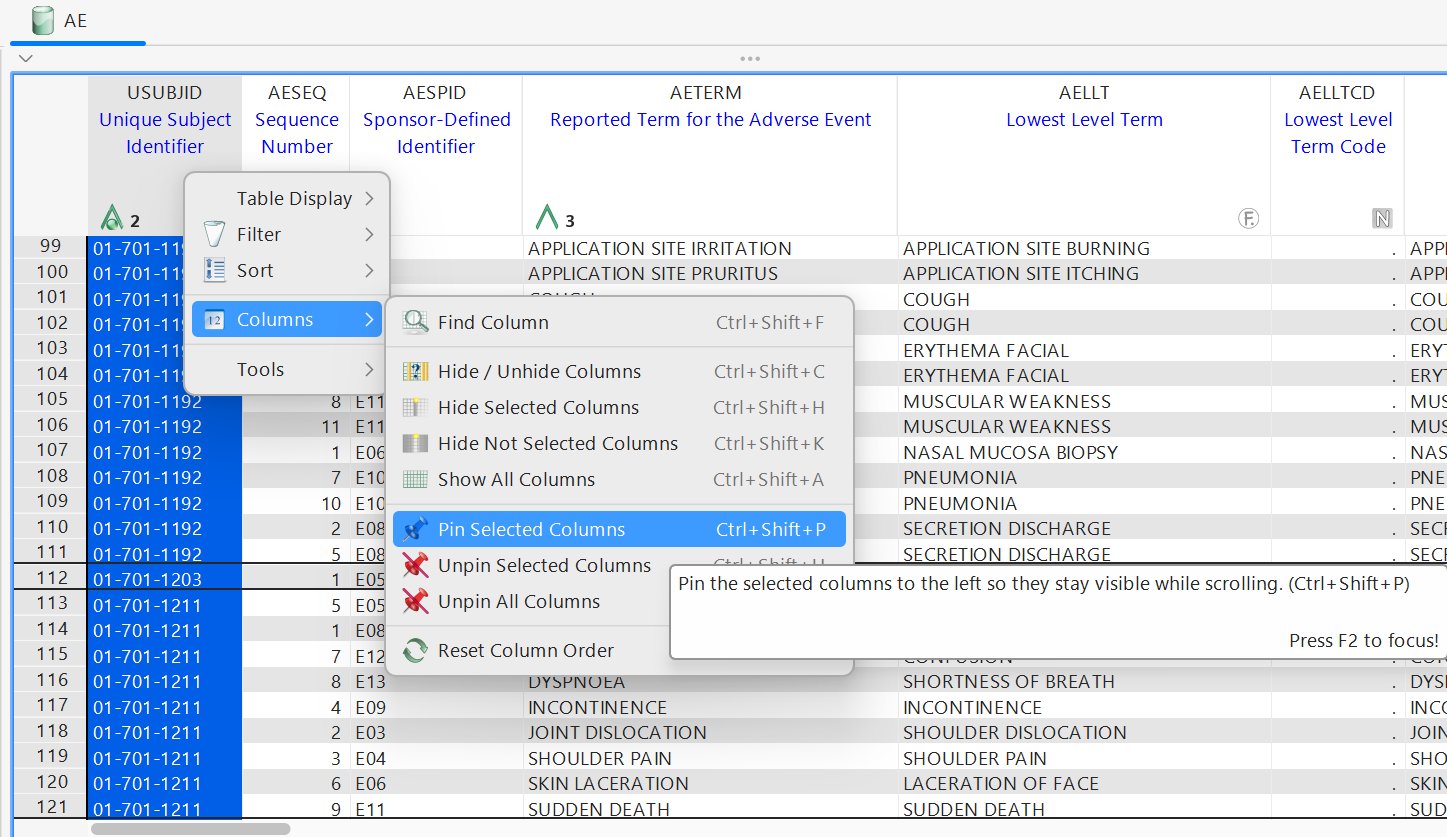
Task: Click the Reset Column Order refresh icon
Action: (x=415, y=651)
